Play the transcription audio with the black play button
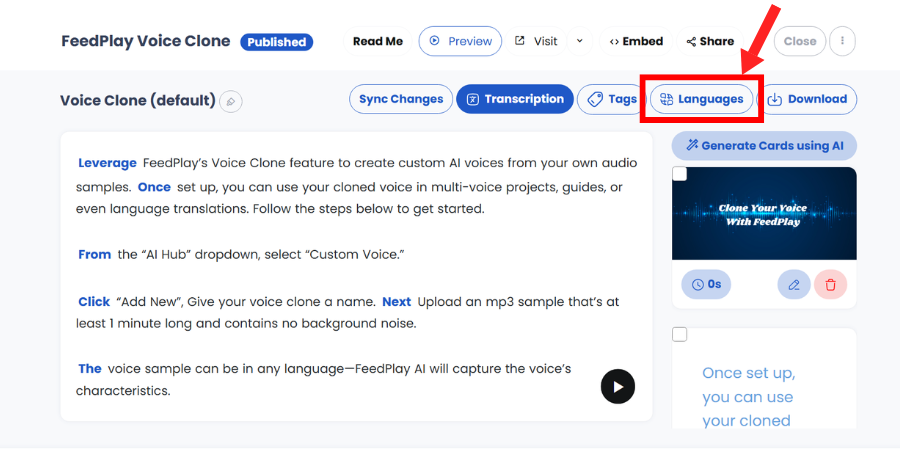 tap(618, 387)
